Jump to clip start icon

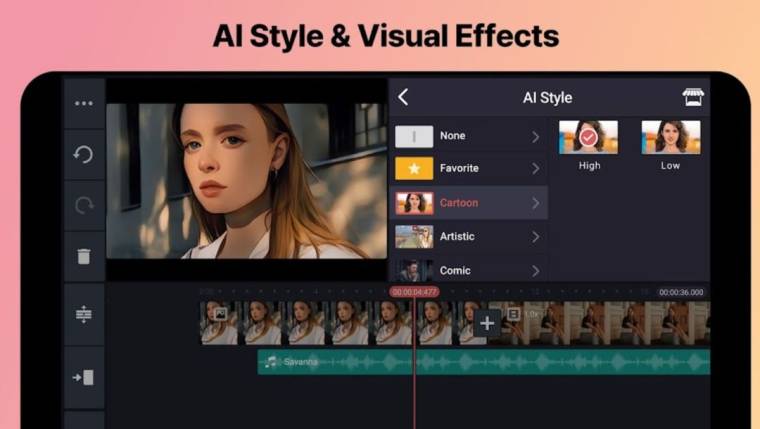[84, 377]
